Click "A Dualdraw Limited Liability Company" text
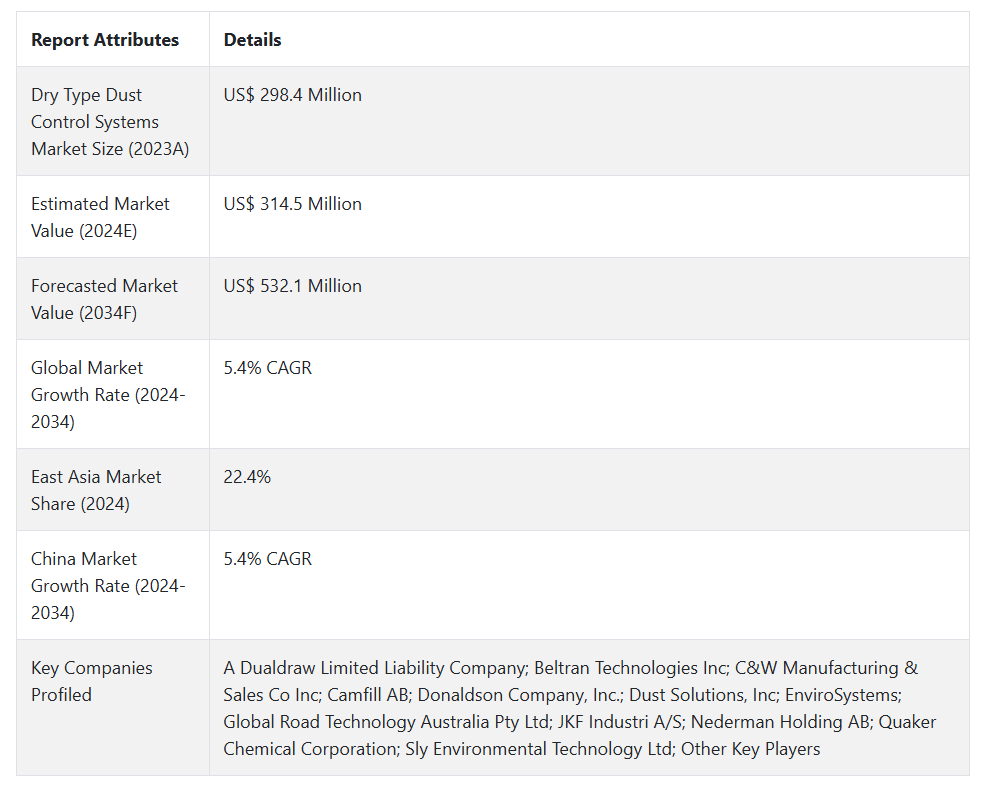Screen dimensions: 984x788 pyautogui.click(x=374, y=668)
